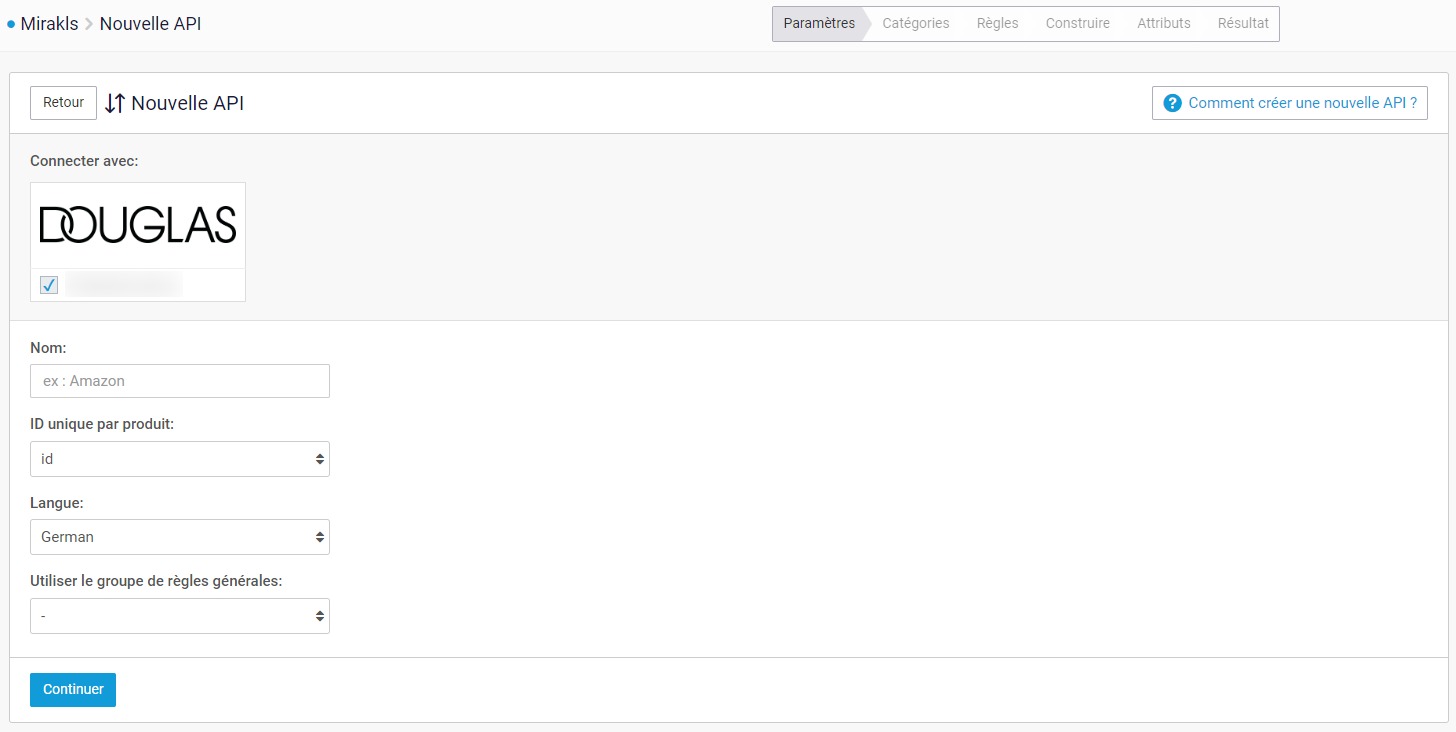1456x732 pixels.
Task: Click the Retour button
Action: [x=63, y=103]
